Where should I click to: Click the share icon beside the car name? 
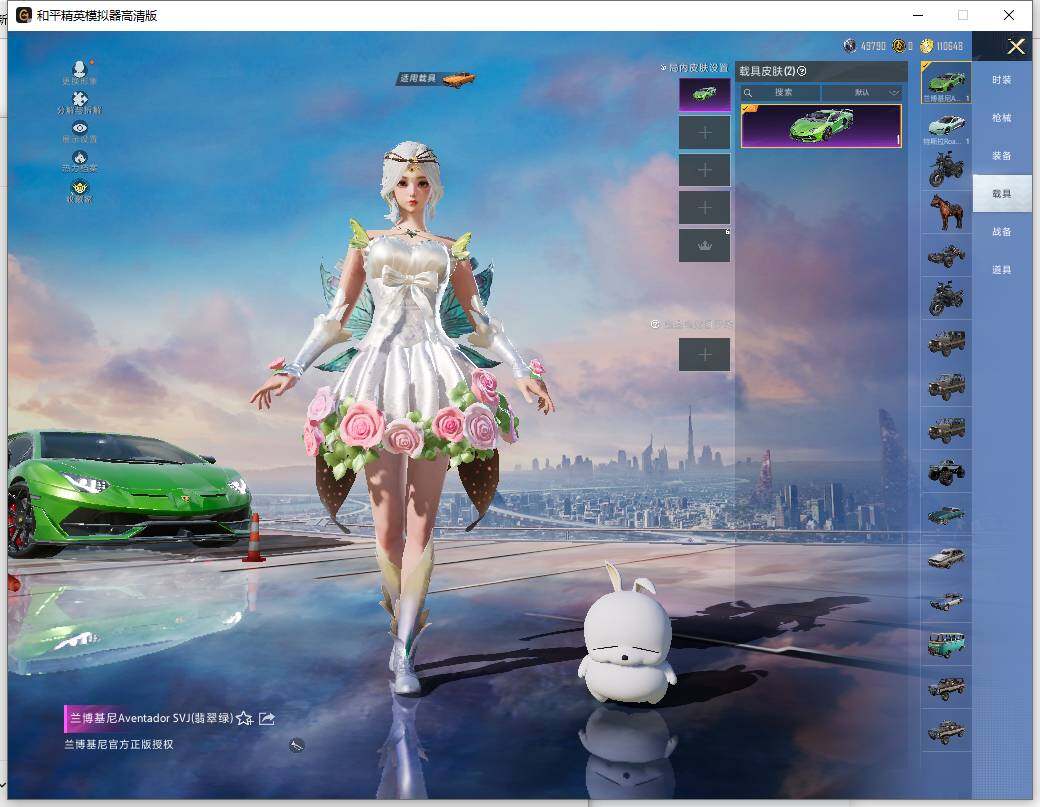point(267,718)
